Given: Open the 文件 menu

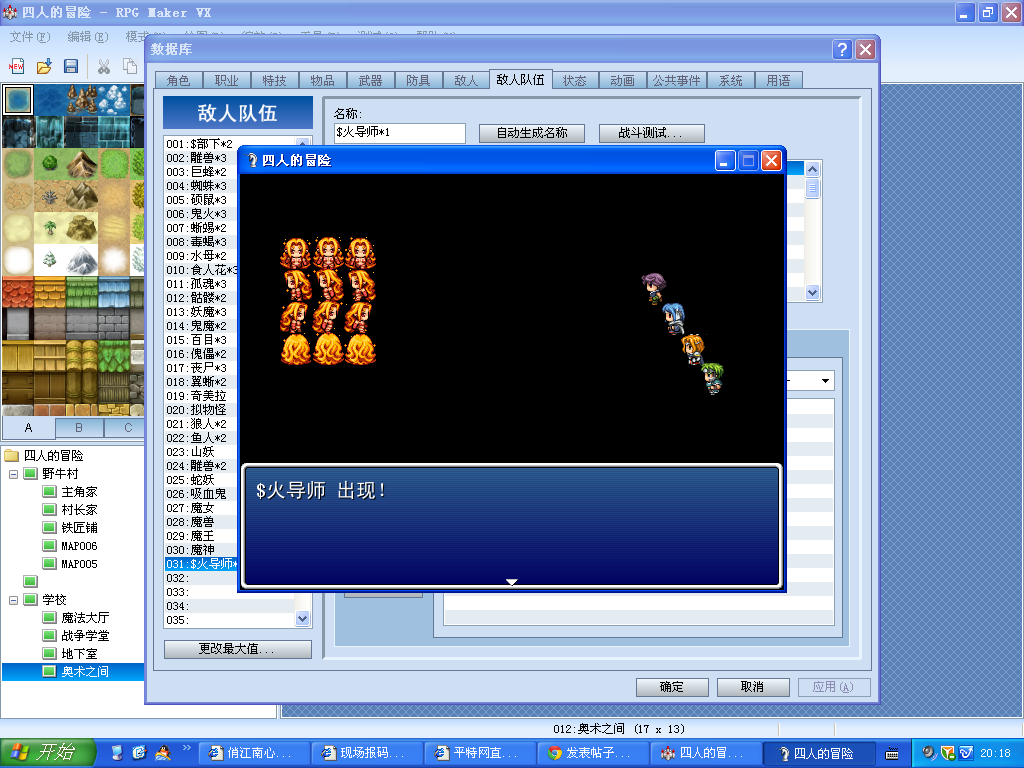Looking at the screenshot, I should [x=30, y=37].
